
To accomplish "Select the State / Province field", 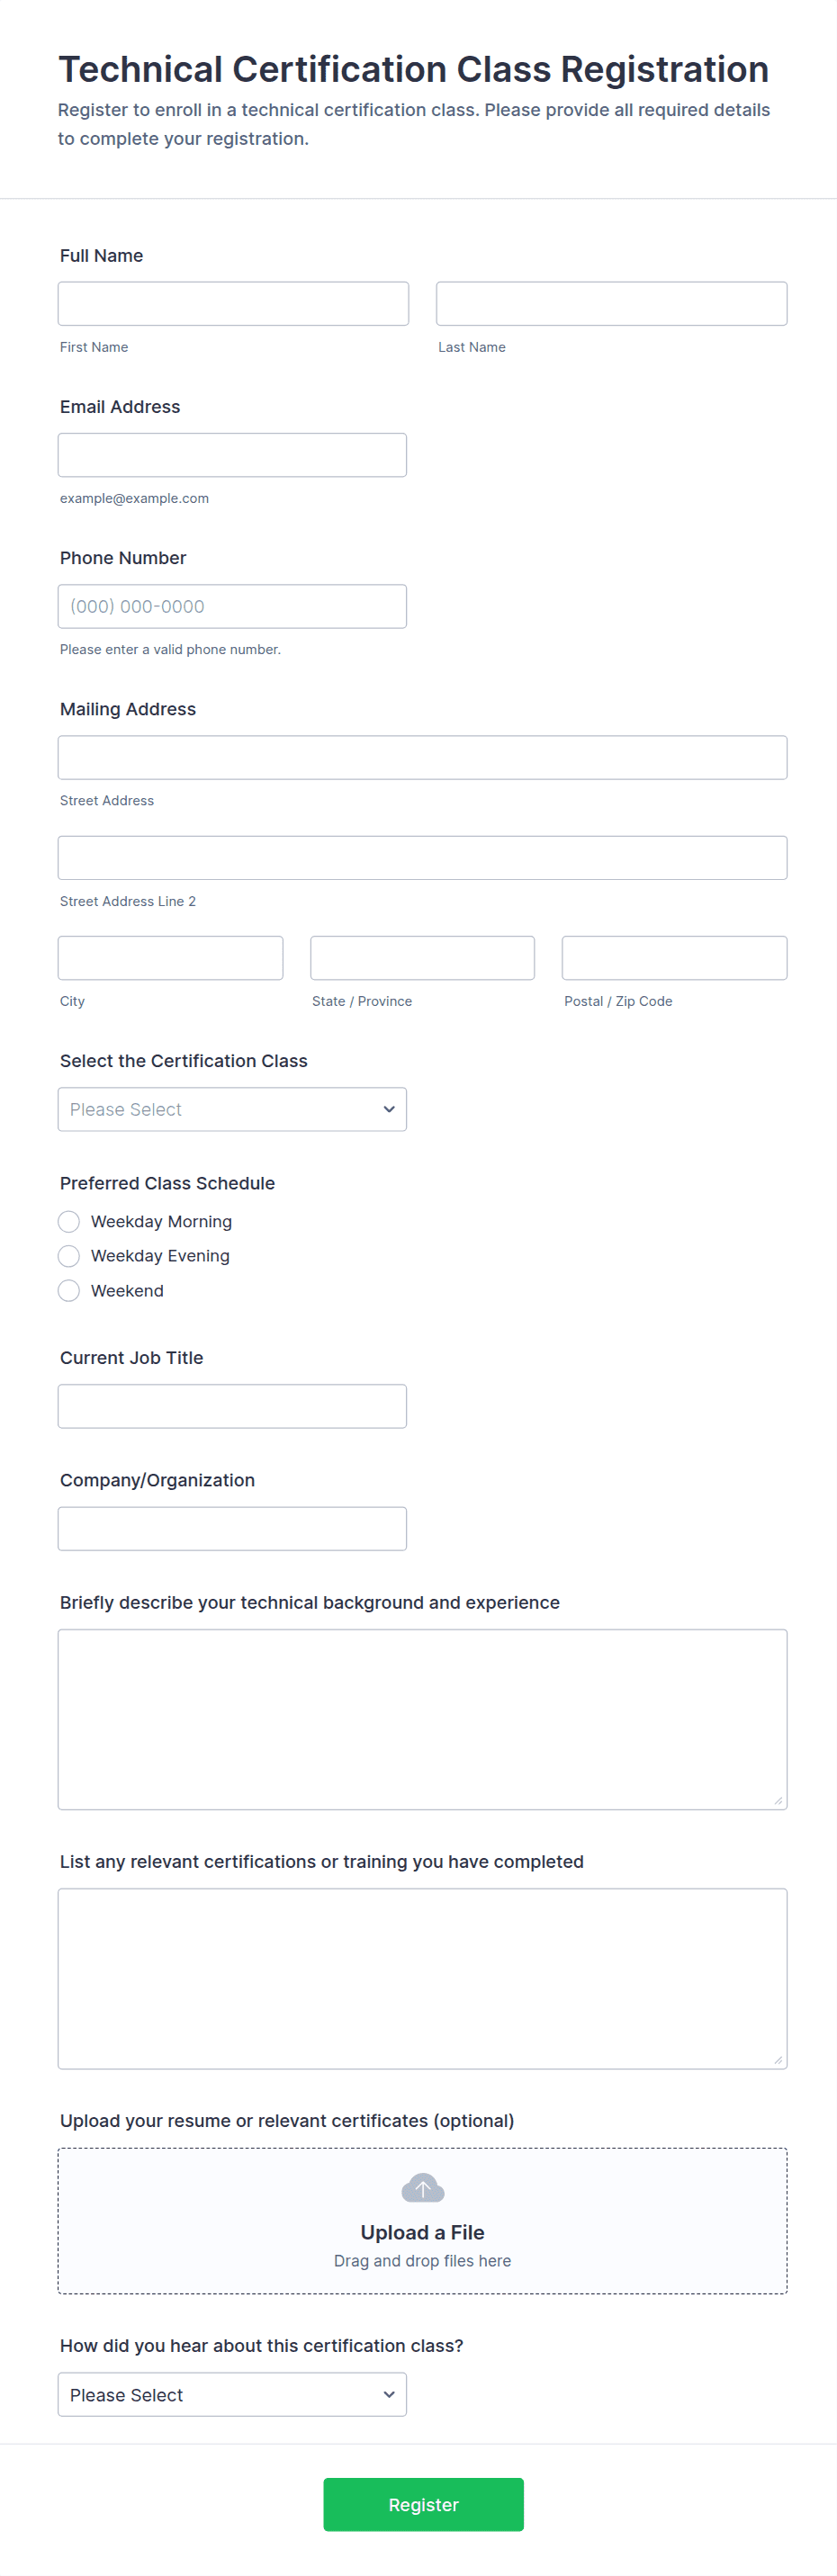I will coord(422,958).
